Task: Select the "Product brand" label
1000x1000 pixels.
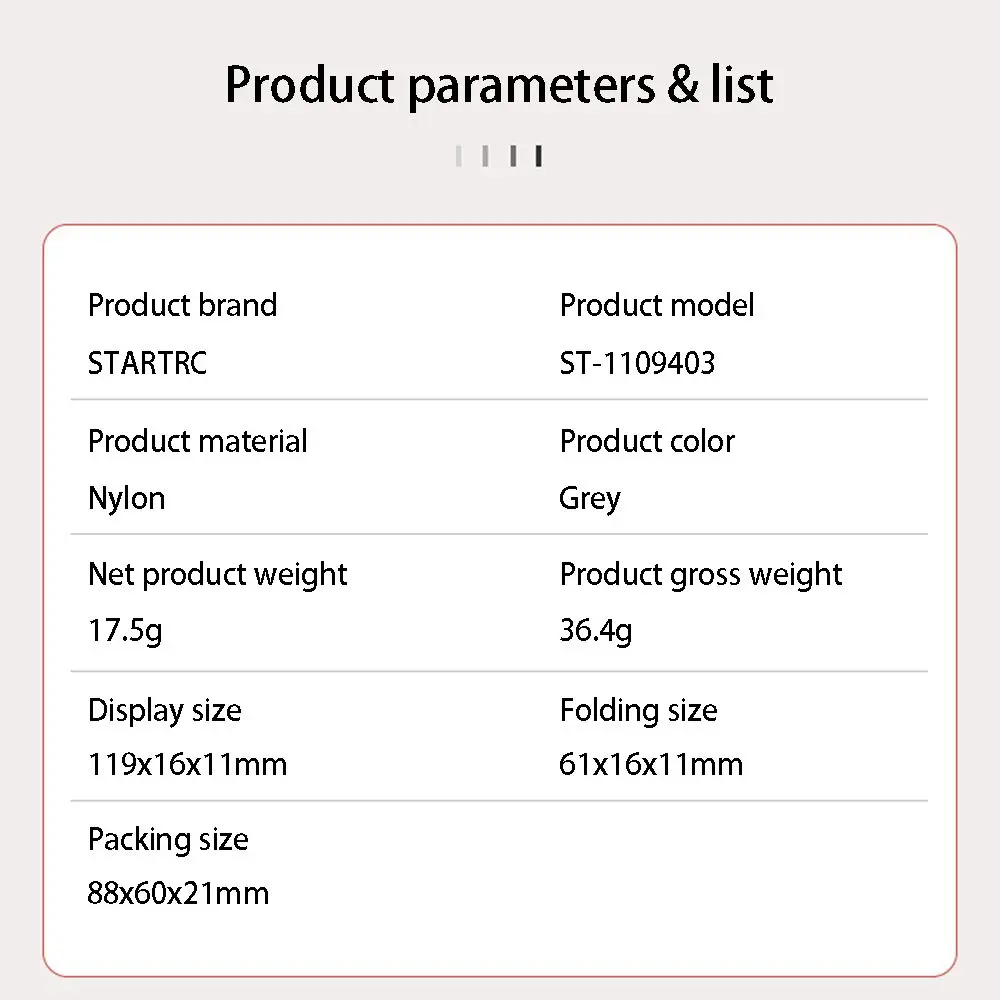Action: point(182,305)
